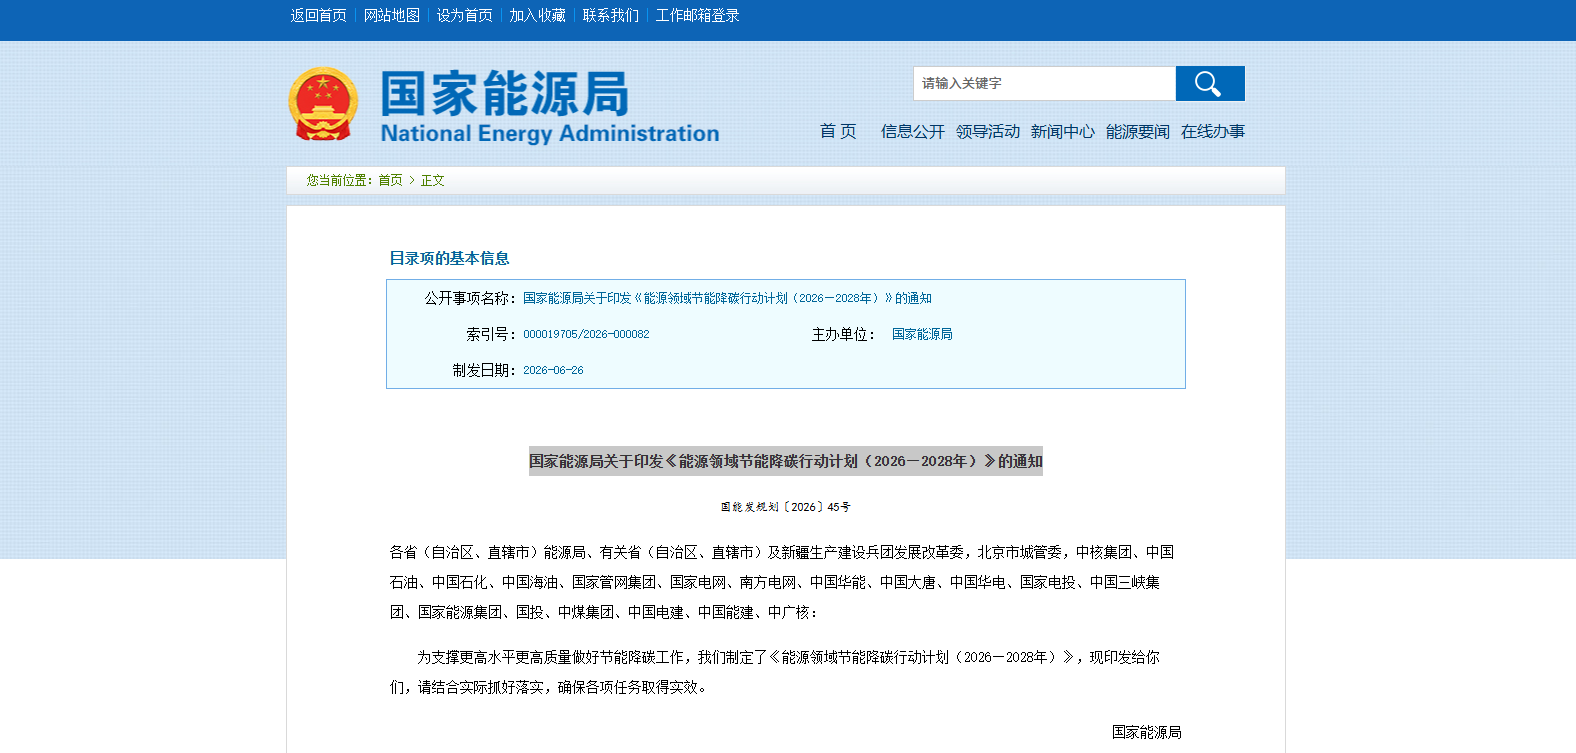This screenshot has width=1576, height=753.
Task: Click 正文 in breadcrumb trail
Action: pyautogui.click(x=433, y=181)
